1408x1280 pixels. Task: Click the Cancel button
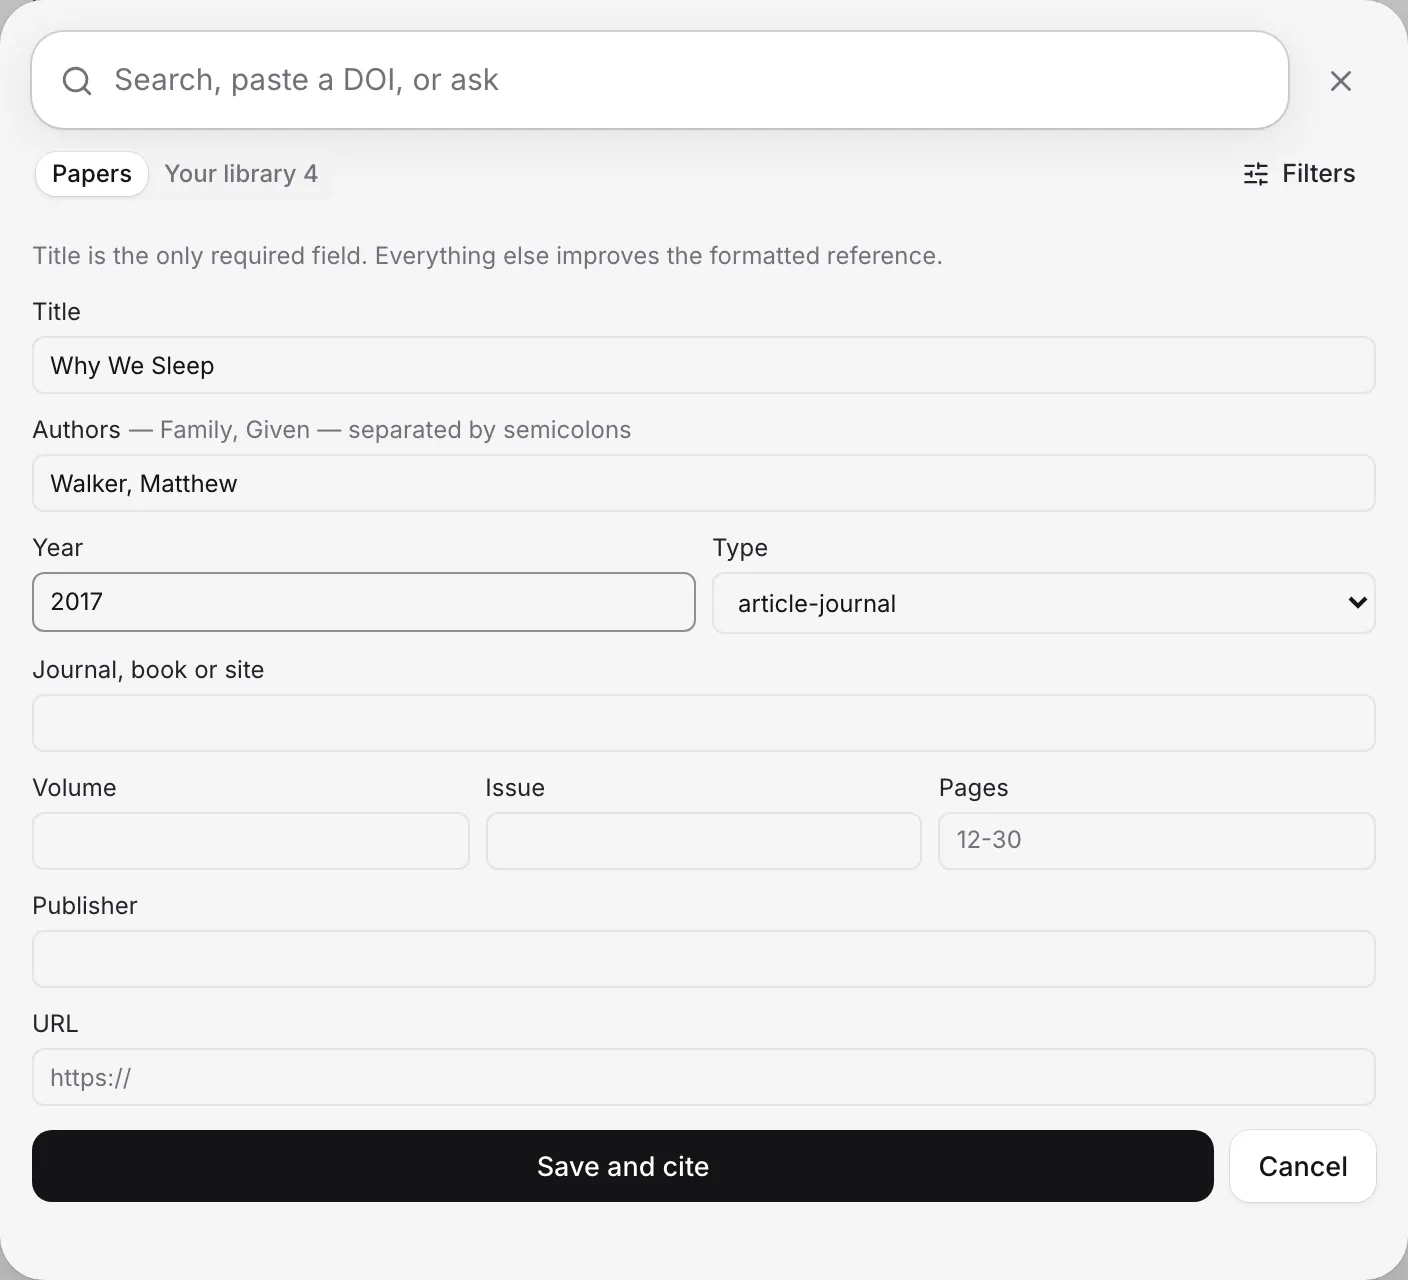(x=1303, y=1166)
